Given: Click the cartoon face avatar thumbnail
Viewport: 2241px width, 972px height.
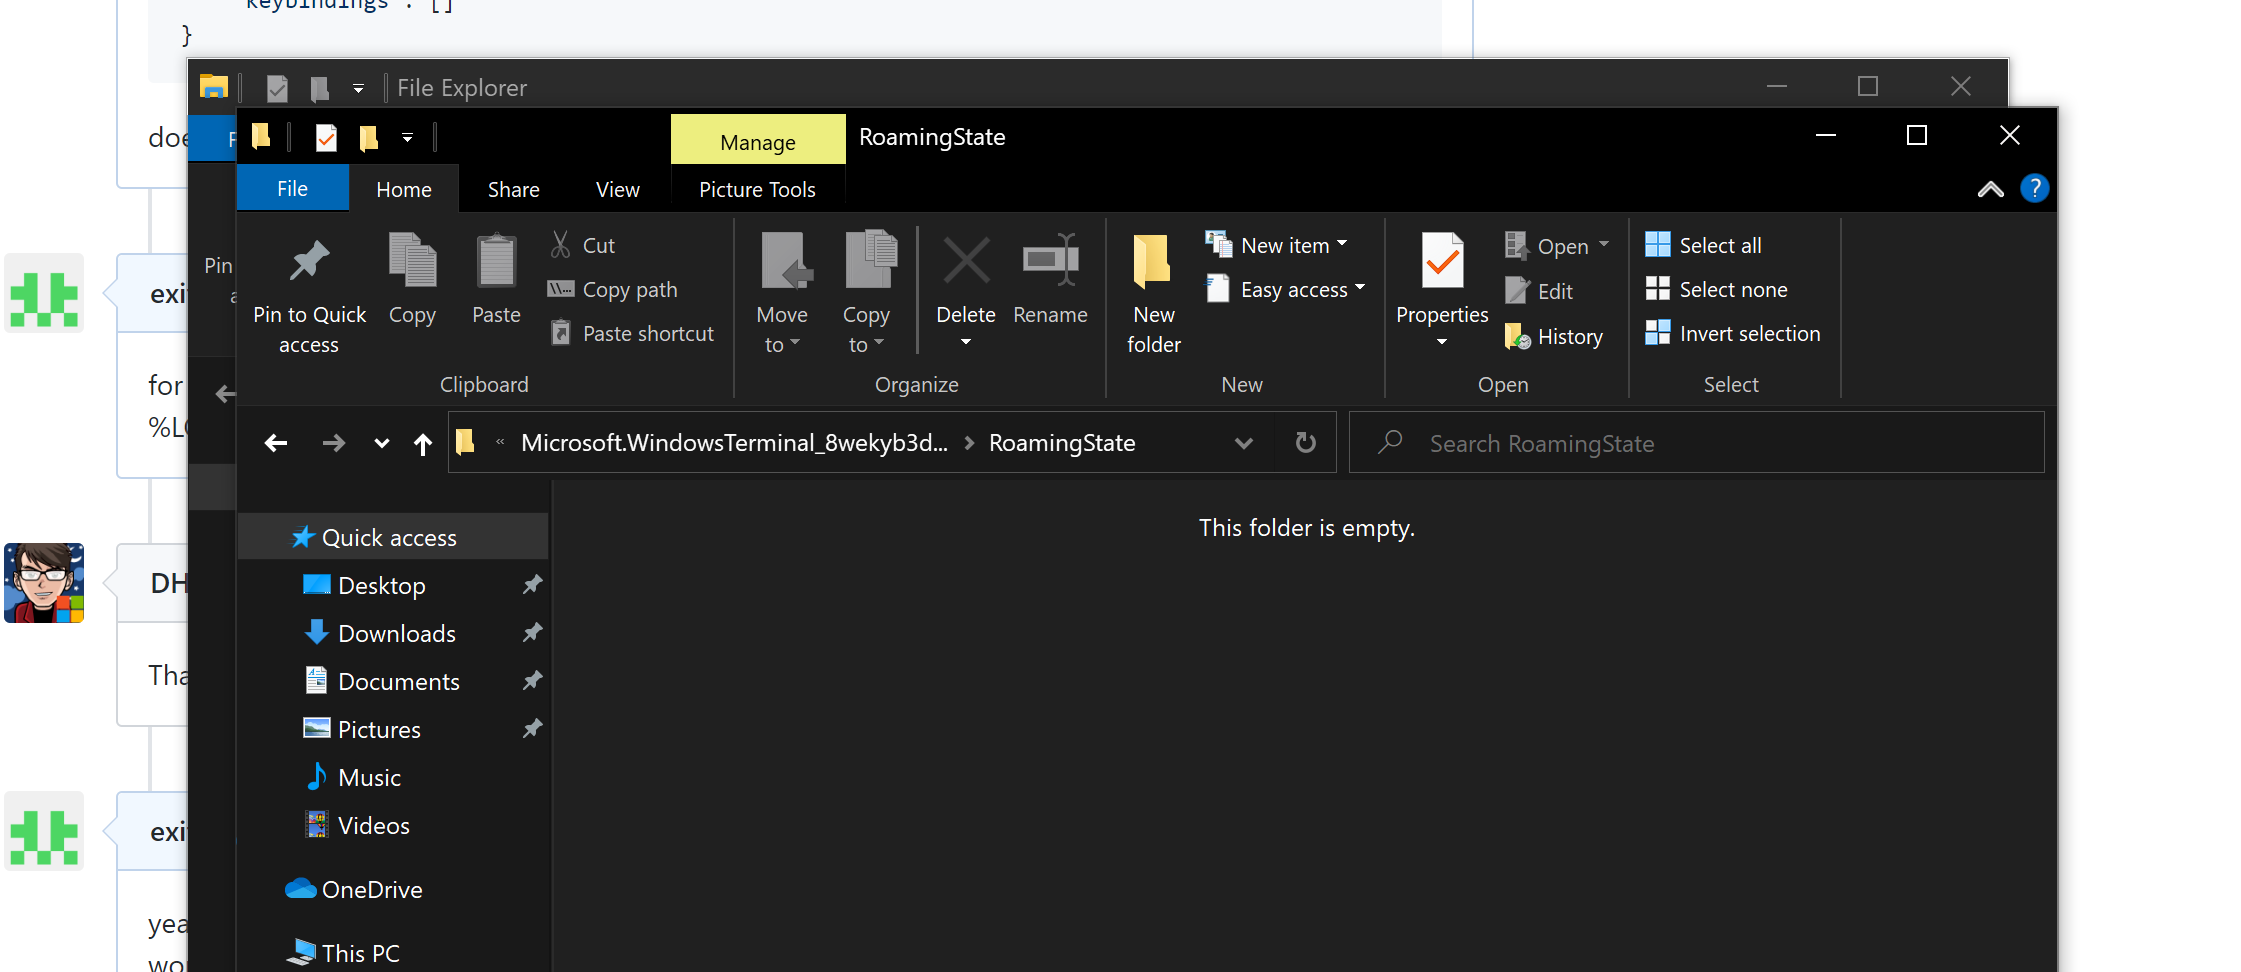Looking at the screenshot, I should (44, 583).
